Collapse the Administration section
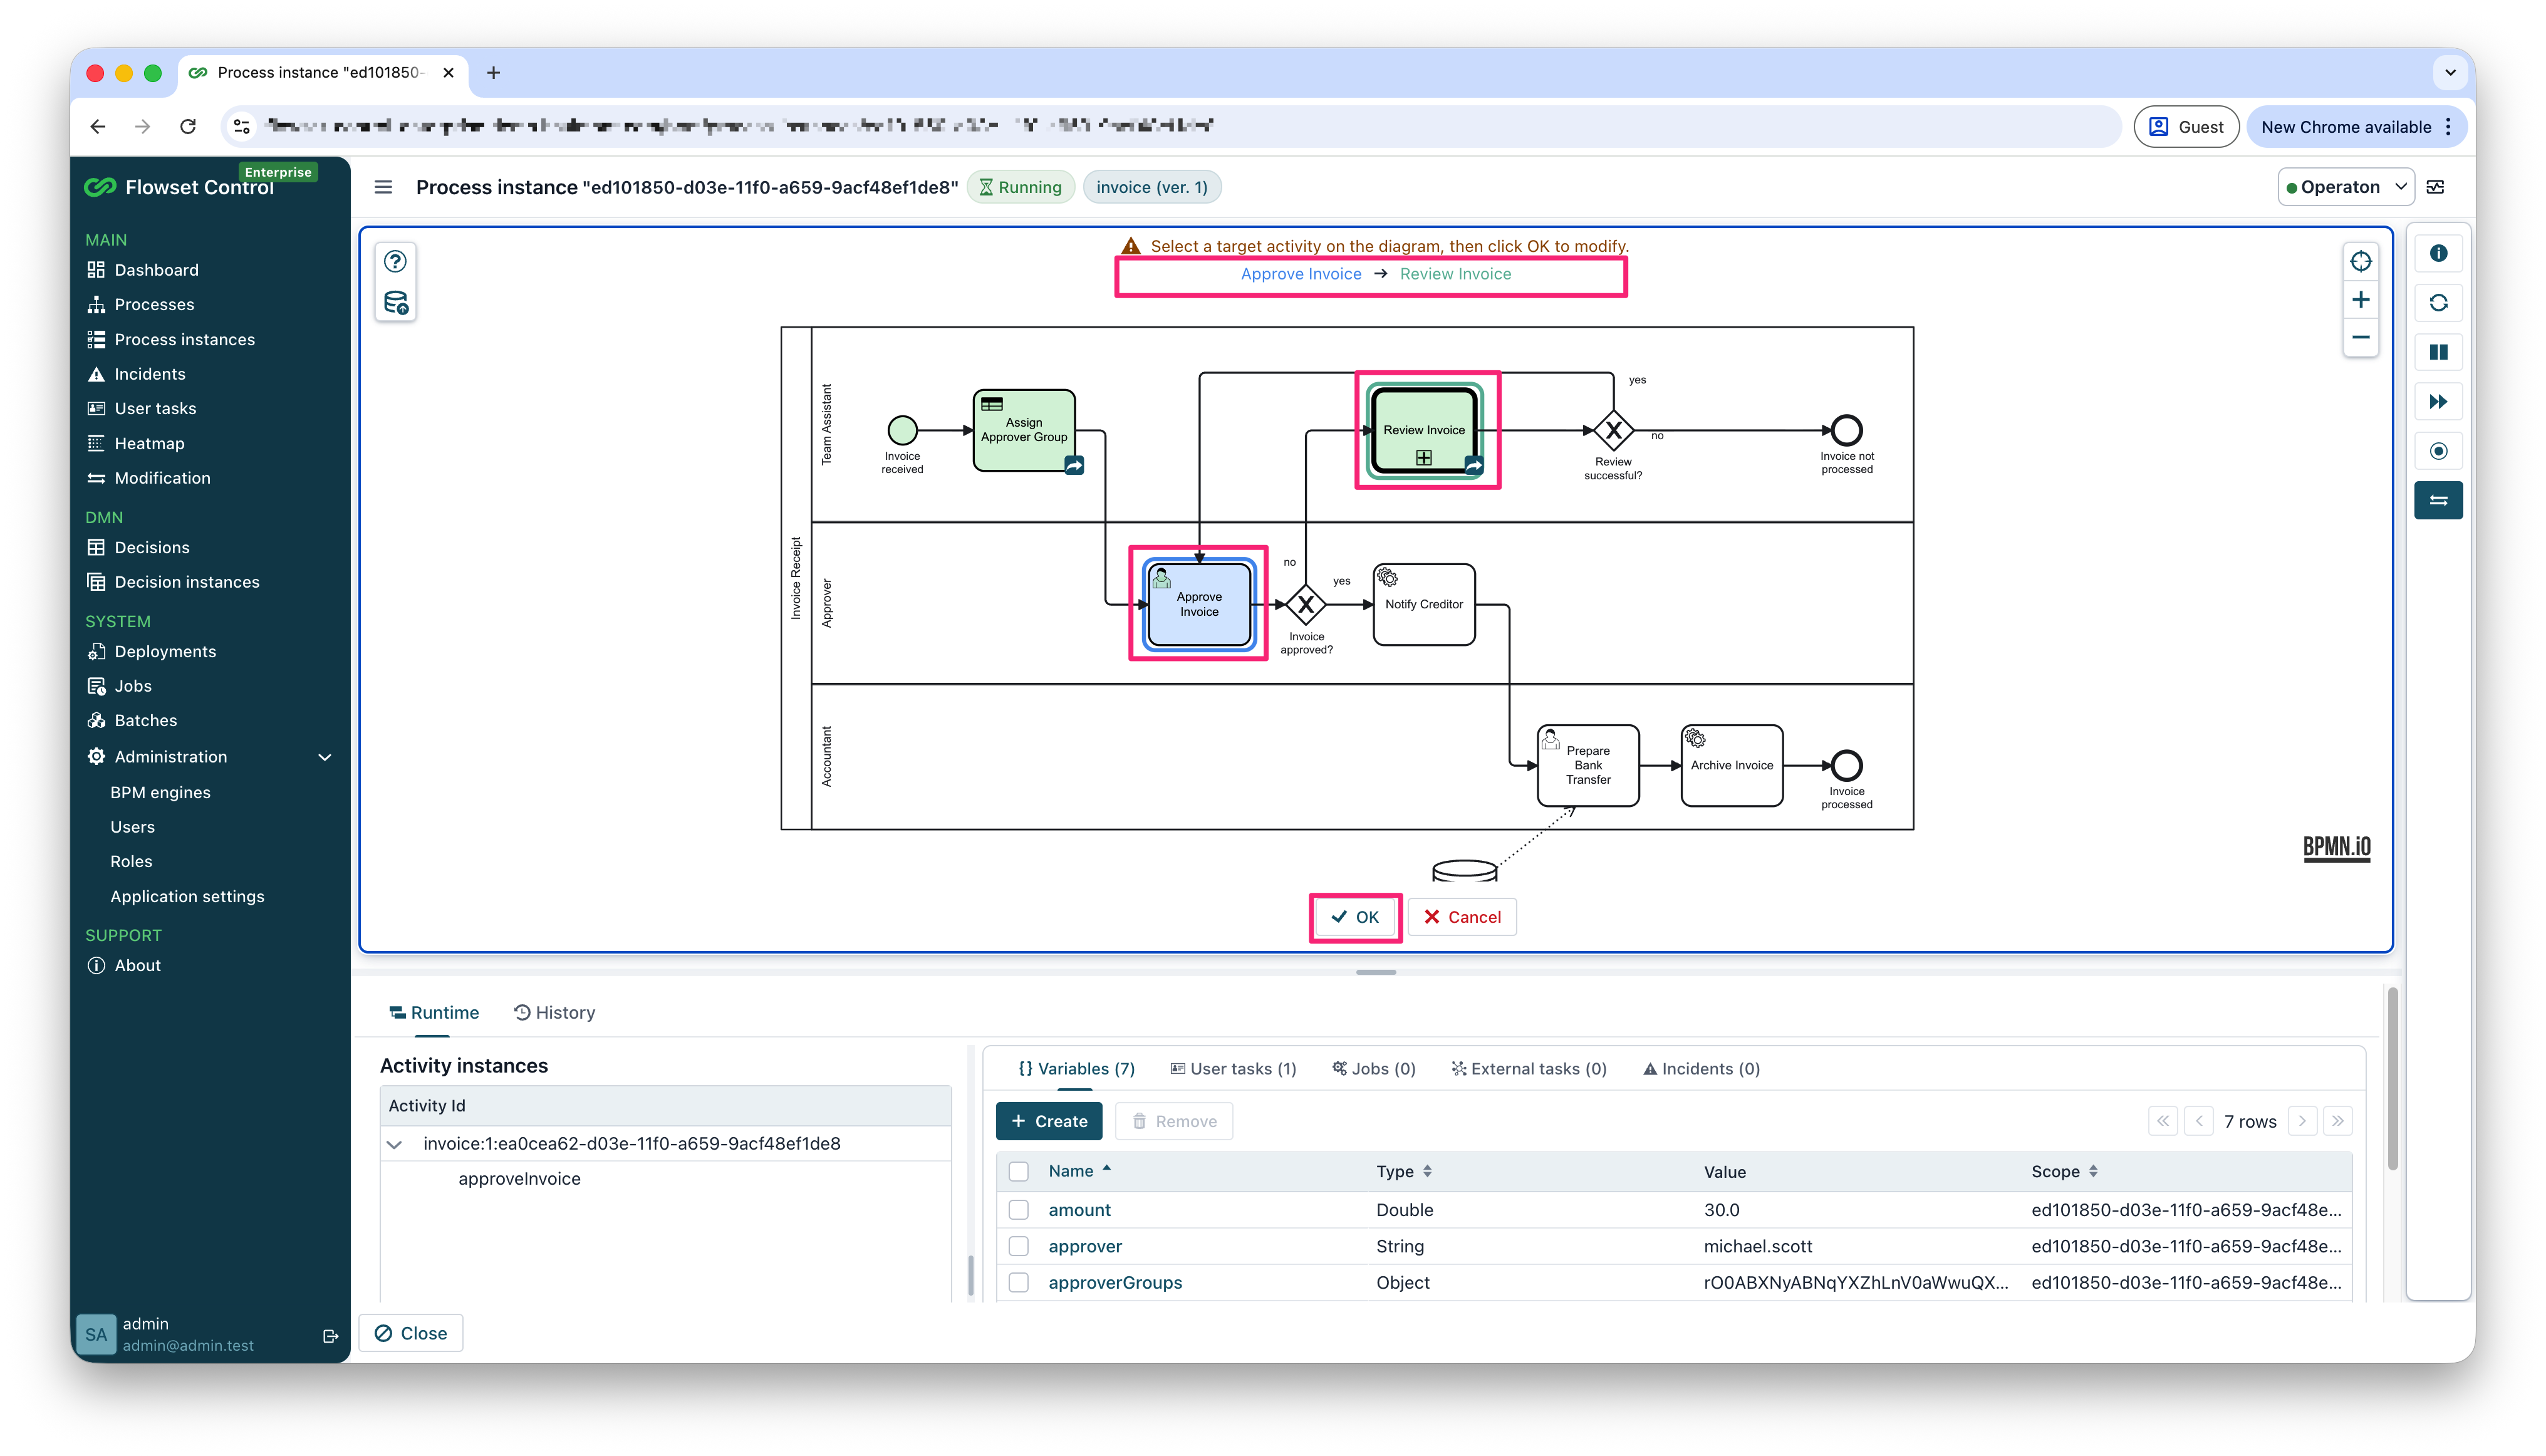Image resolution: width=2546 pixels, height=1456 pixels. click(x=324, y=757)
